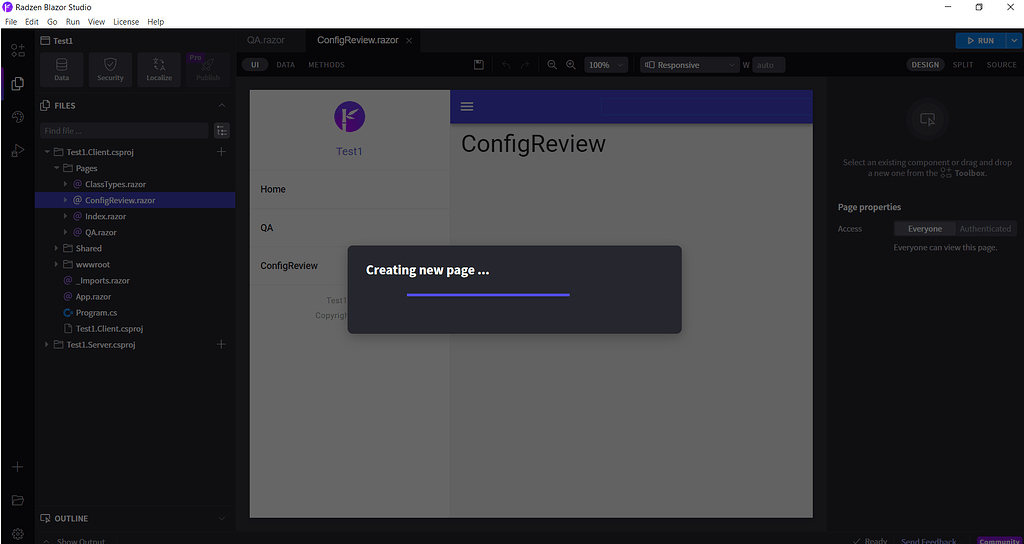Open the Publish rocket button
Image resolution: width=1024 pixels, height=544 pixels.
[208, 70]
